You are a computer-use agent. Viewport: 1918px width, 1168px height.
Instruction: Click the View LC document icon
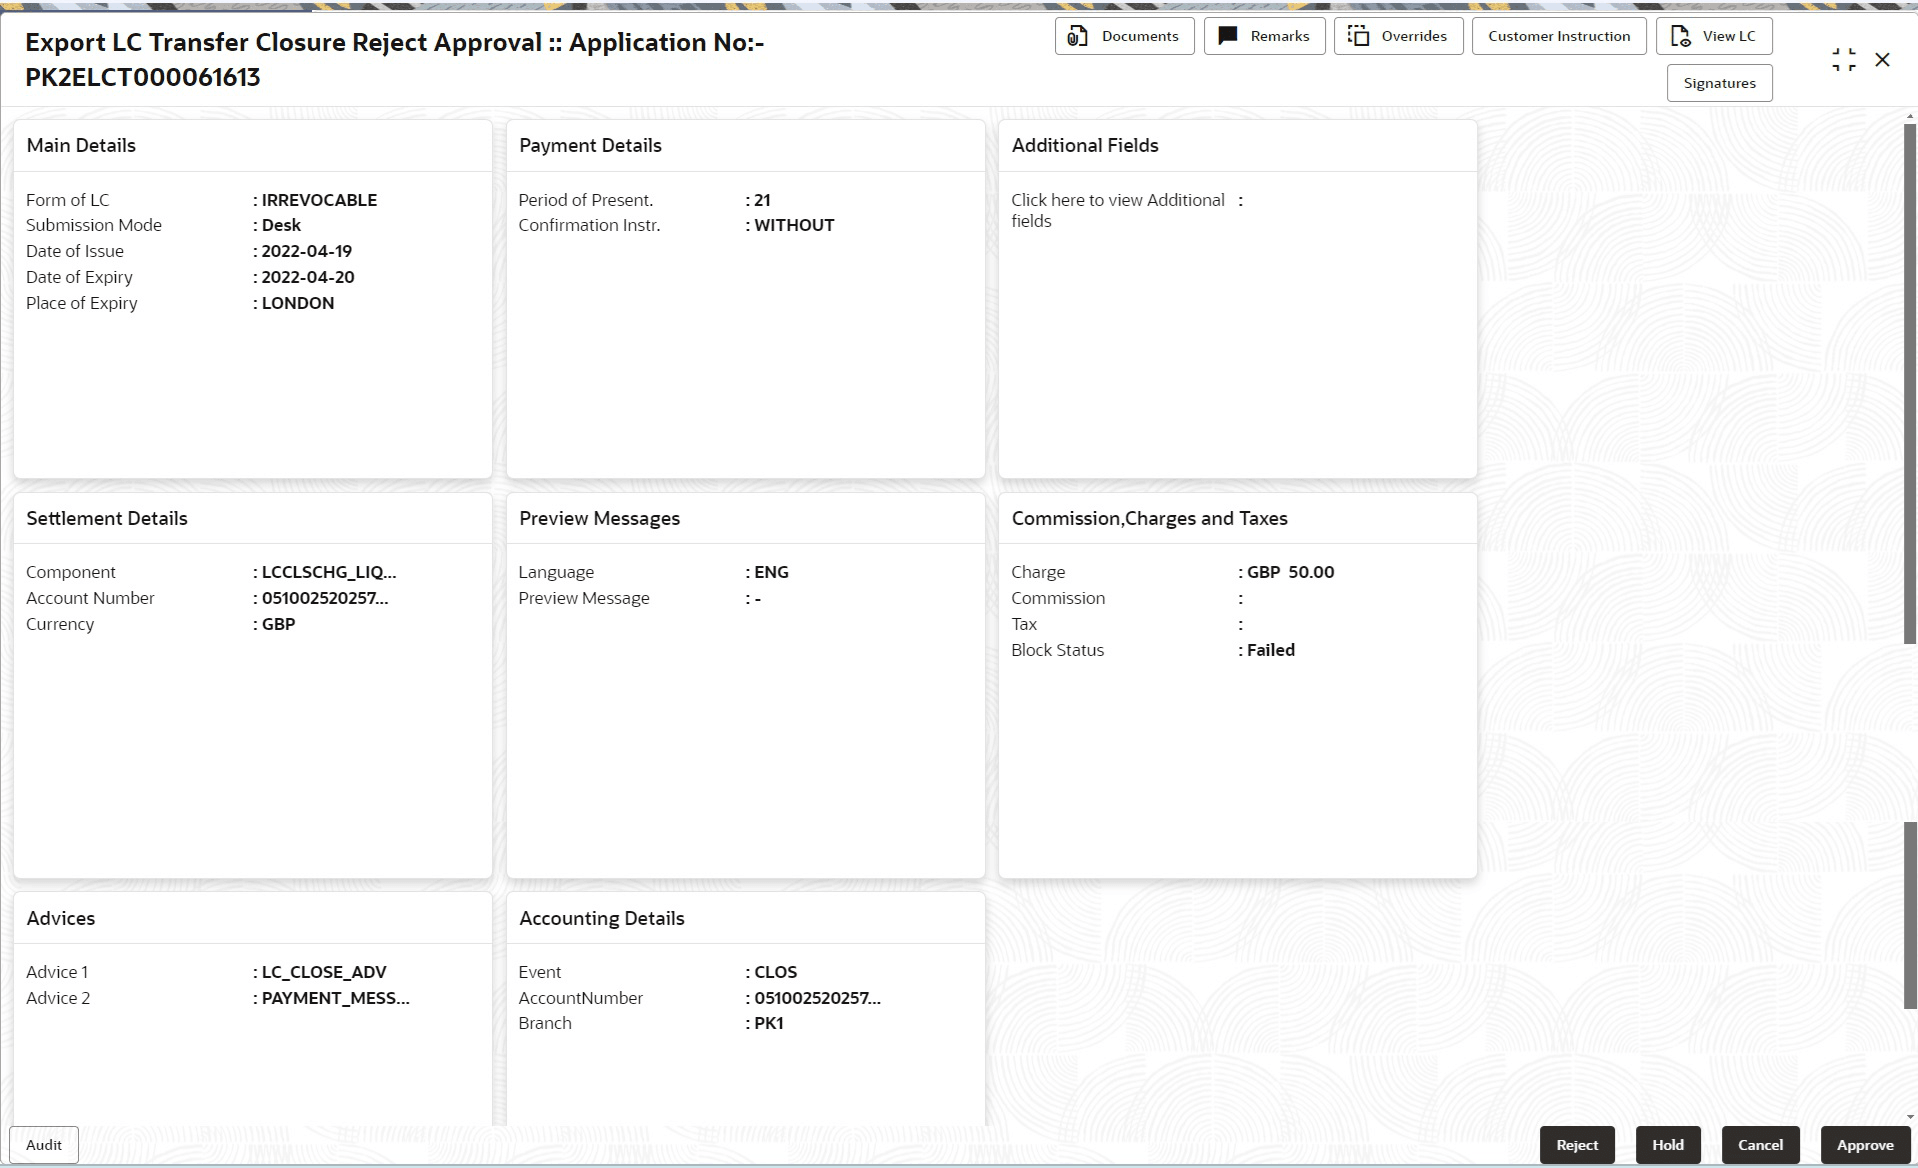point(1681,36)
